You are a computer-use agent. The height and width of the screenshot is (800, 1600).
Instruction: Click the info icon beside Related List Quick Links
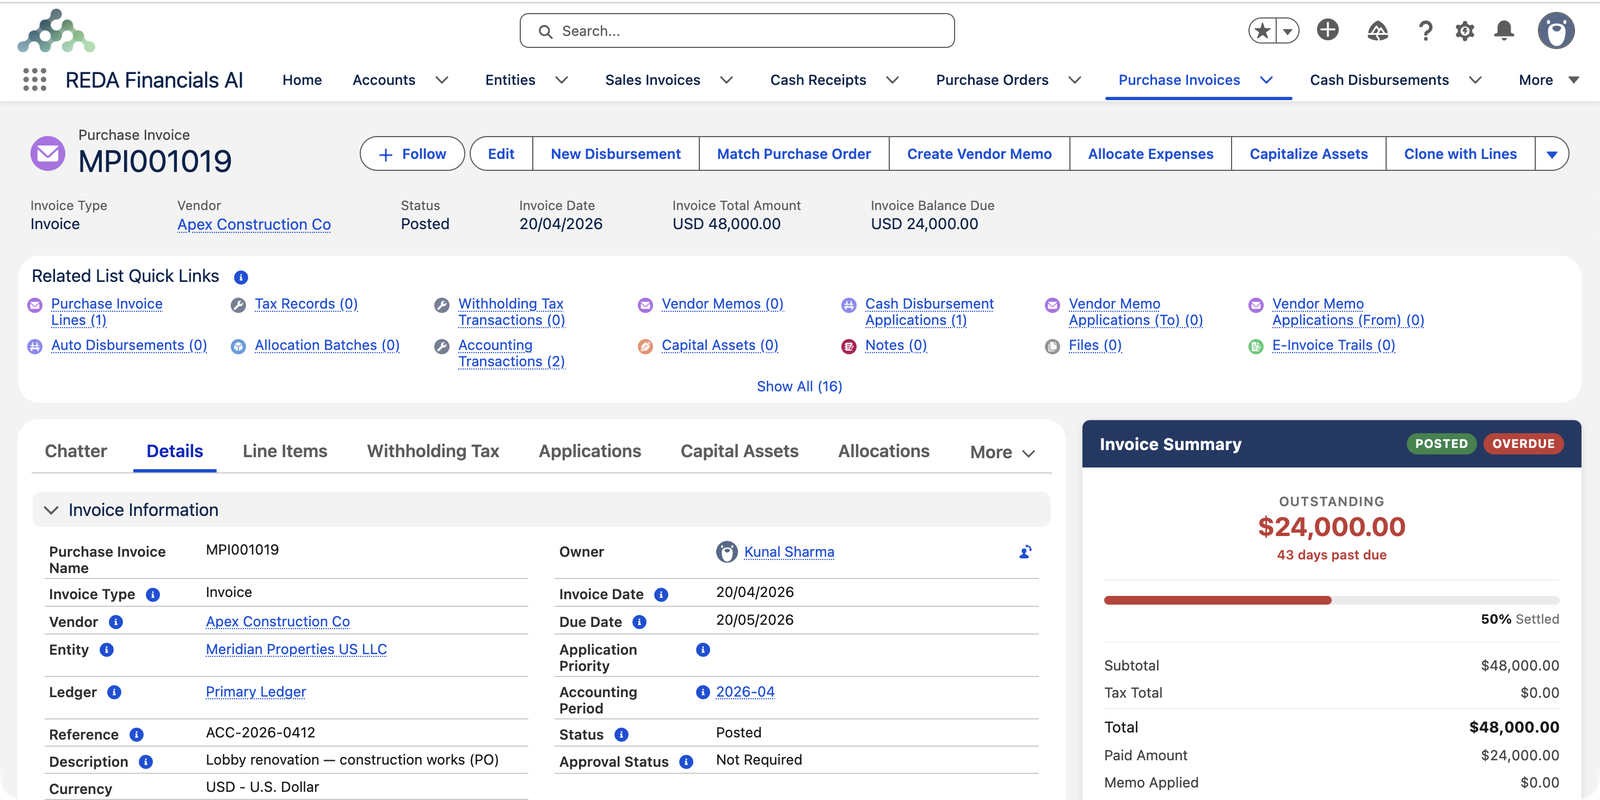(x=241, y=277)
